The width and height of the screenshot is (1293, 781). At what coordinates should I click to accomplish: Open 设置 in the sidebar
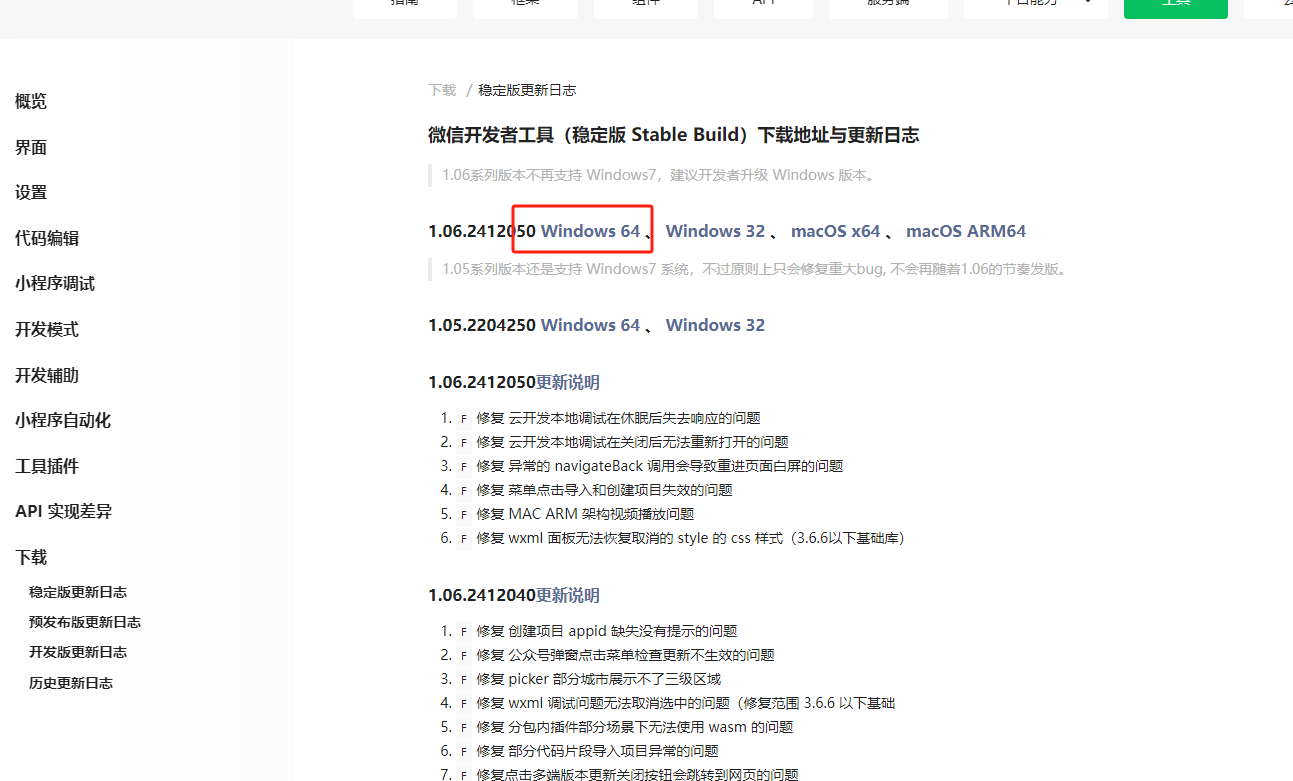click(x=31, y=192)
